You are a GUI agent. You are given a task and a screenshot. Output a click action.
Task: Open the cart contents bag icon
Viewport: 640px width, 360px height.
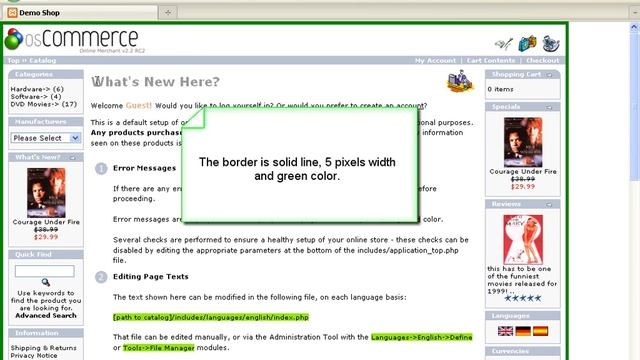pos(527,43)
